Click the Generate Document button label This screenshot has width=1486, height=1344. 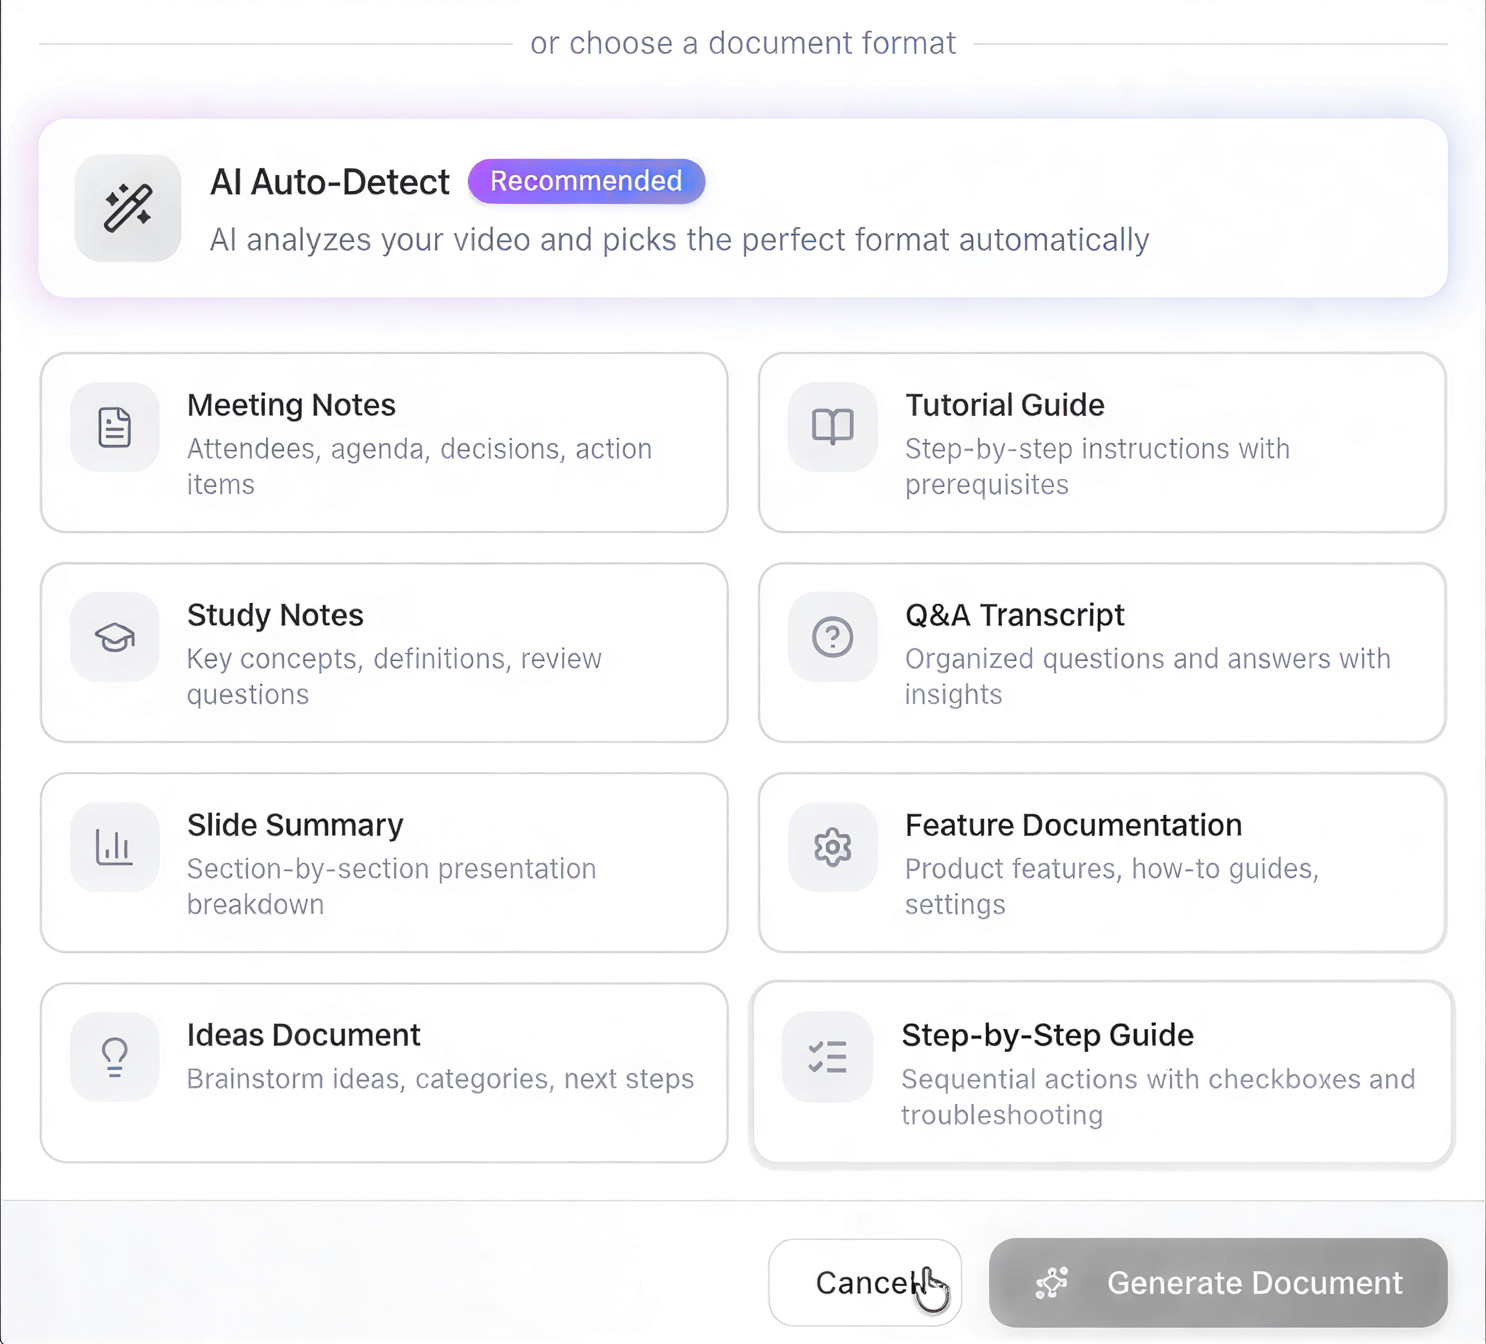[x=1254, y=1283]
